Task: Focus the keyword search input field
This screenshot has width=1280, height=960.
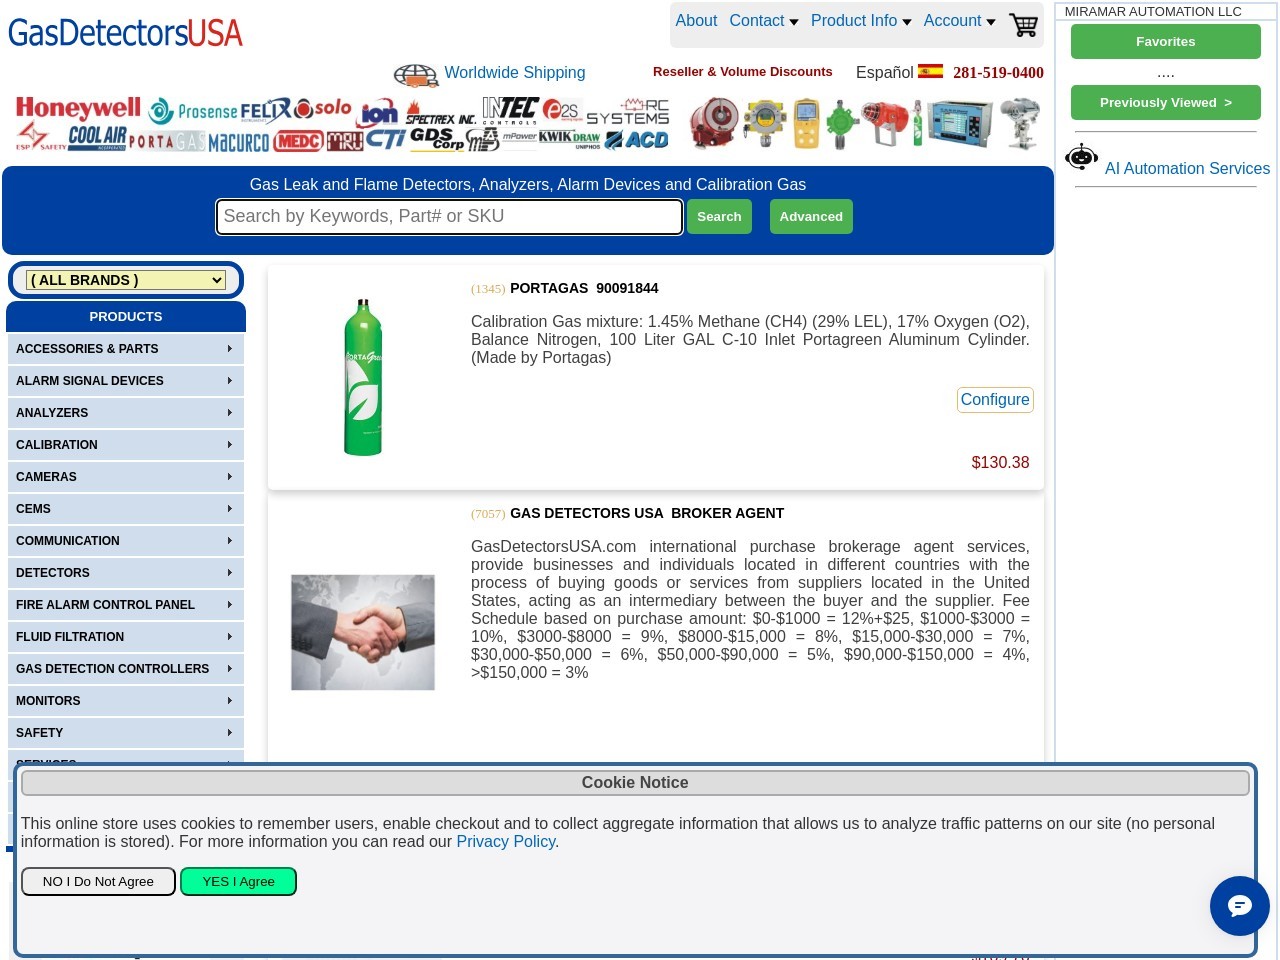Action: pos(449,217)
